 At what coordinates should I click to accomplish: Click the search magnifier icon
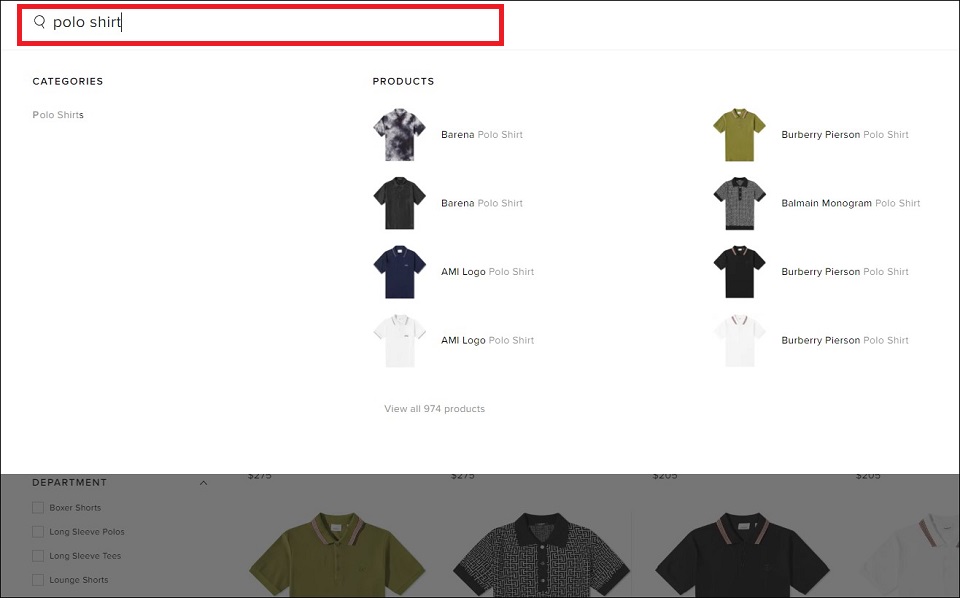(40, 22)
